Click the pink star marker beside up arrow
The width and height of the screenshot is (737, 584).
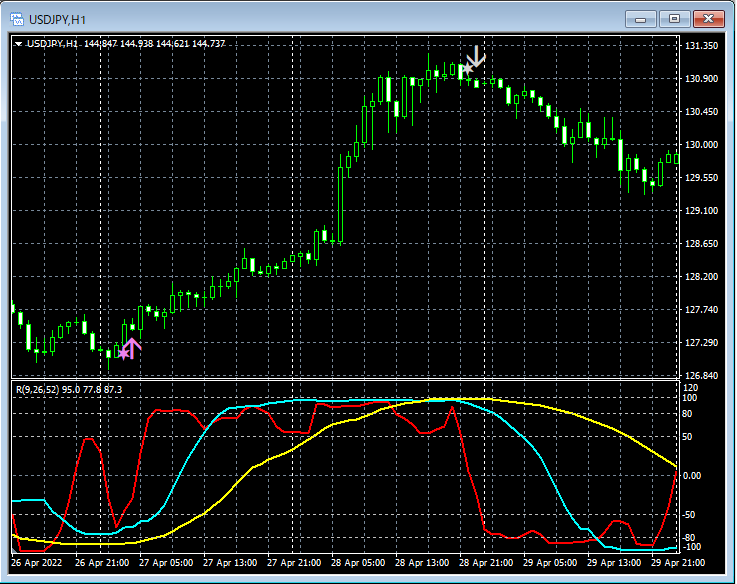[123, 353]
